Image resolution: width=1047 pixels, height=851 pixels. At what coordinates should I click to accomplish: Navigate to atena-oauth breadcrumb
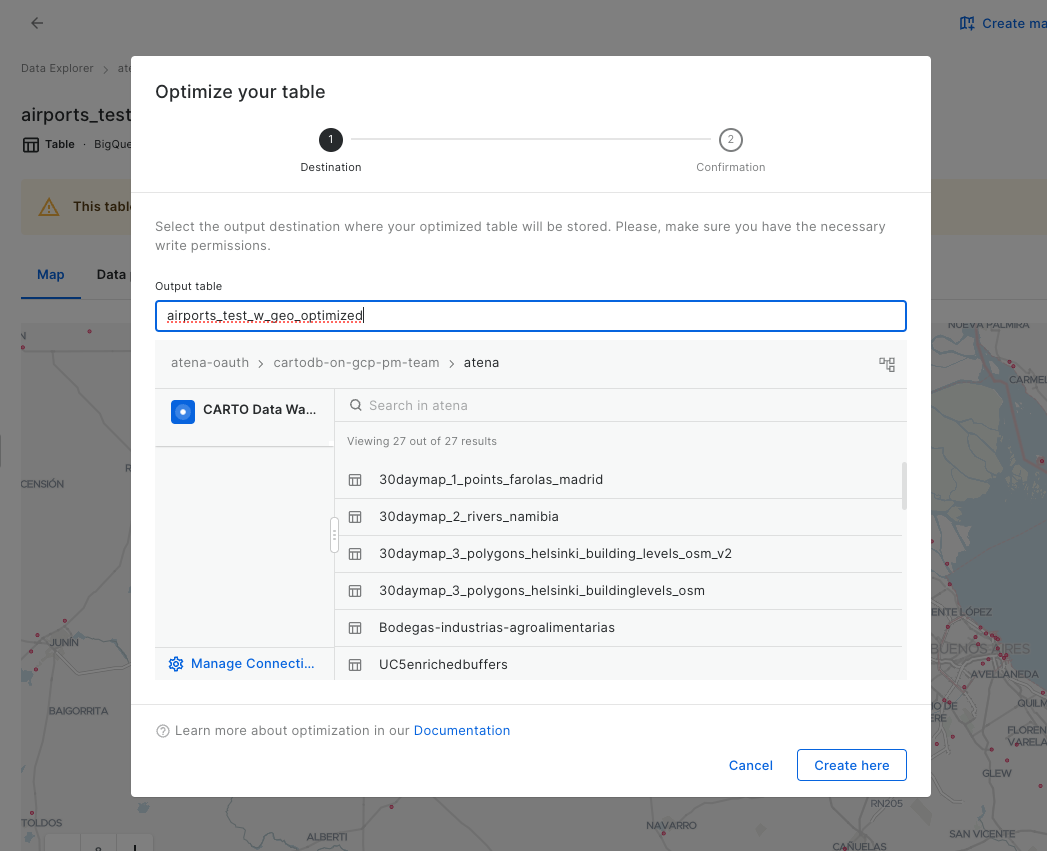click(x=210, y=363)
